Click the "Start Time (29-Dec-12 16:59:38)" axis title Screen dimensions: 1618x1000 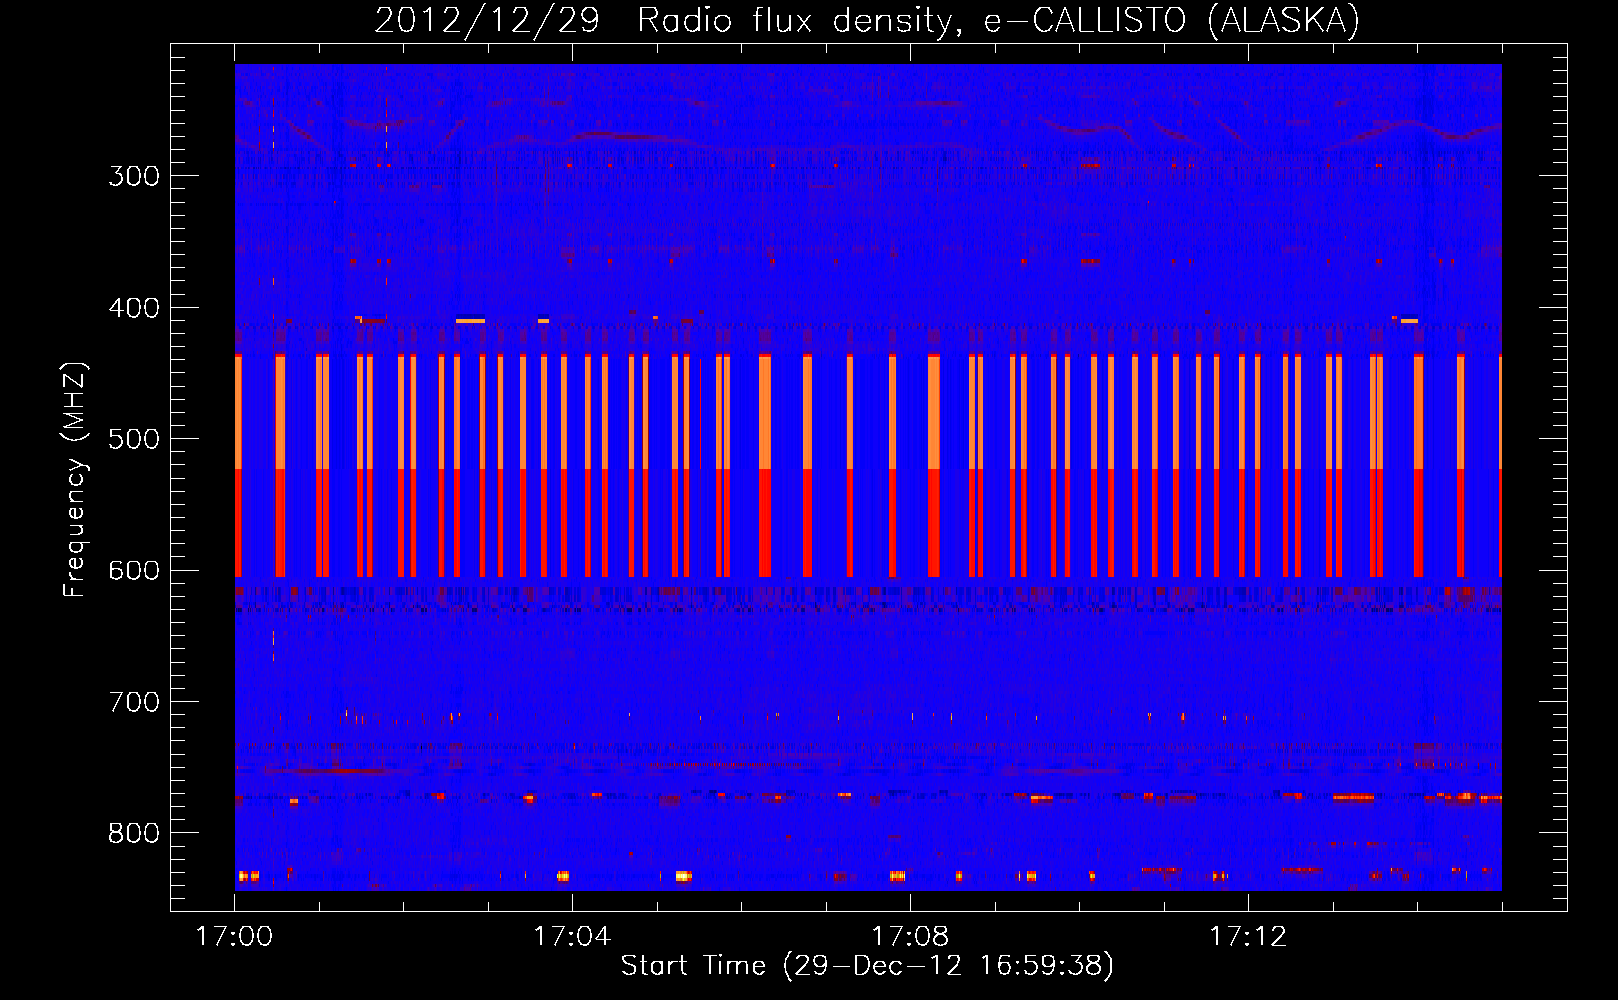click(867, 966)
